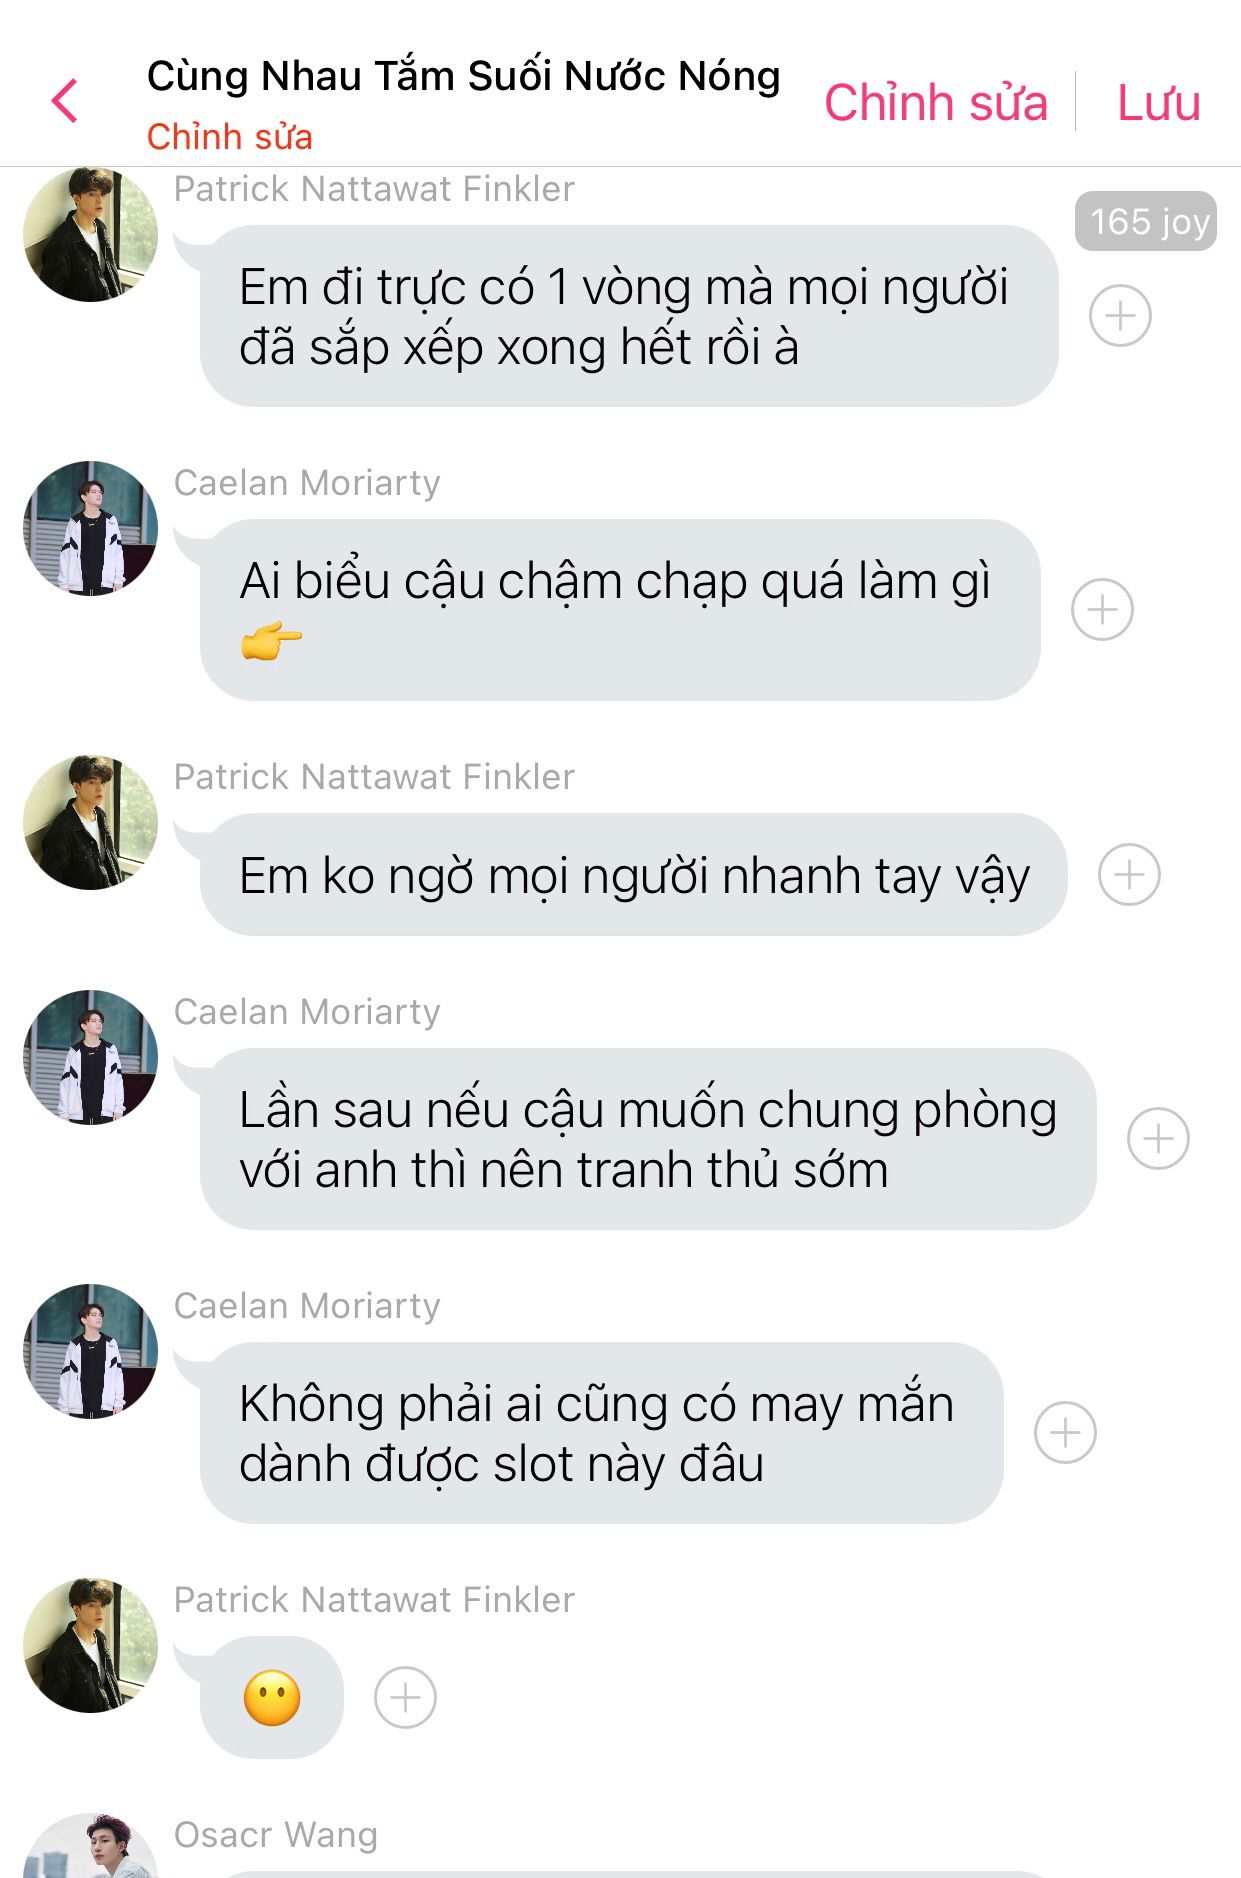Viewport: 1241px width, 1878px height.
Task: Open Osacr Wang's avatar at the bottom
Action: (90, 1846)
